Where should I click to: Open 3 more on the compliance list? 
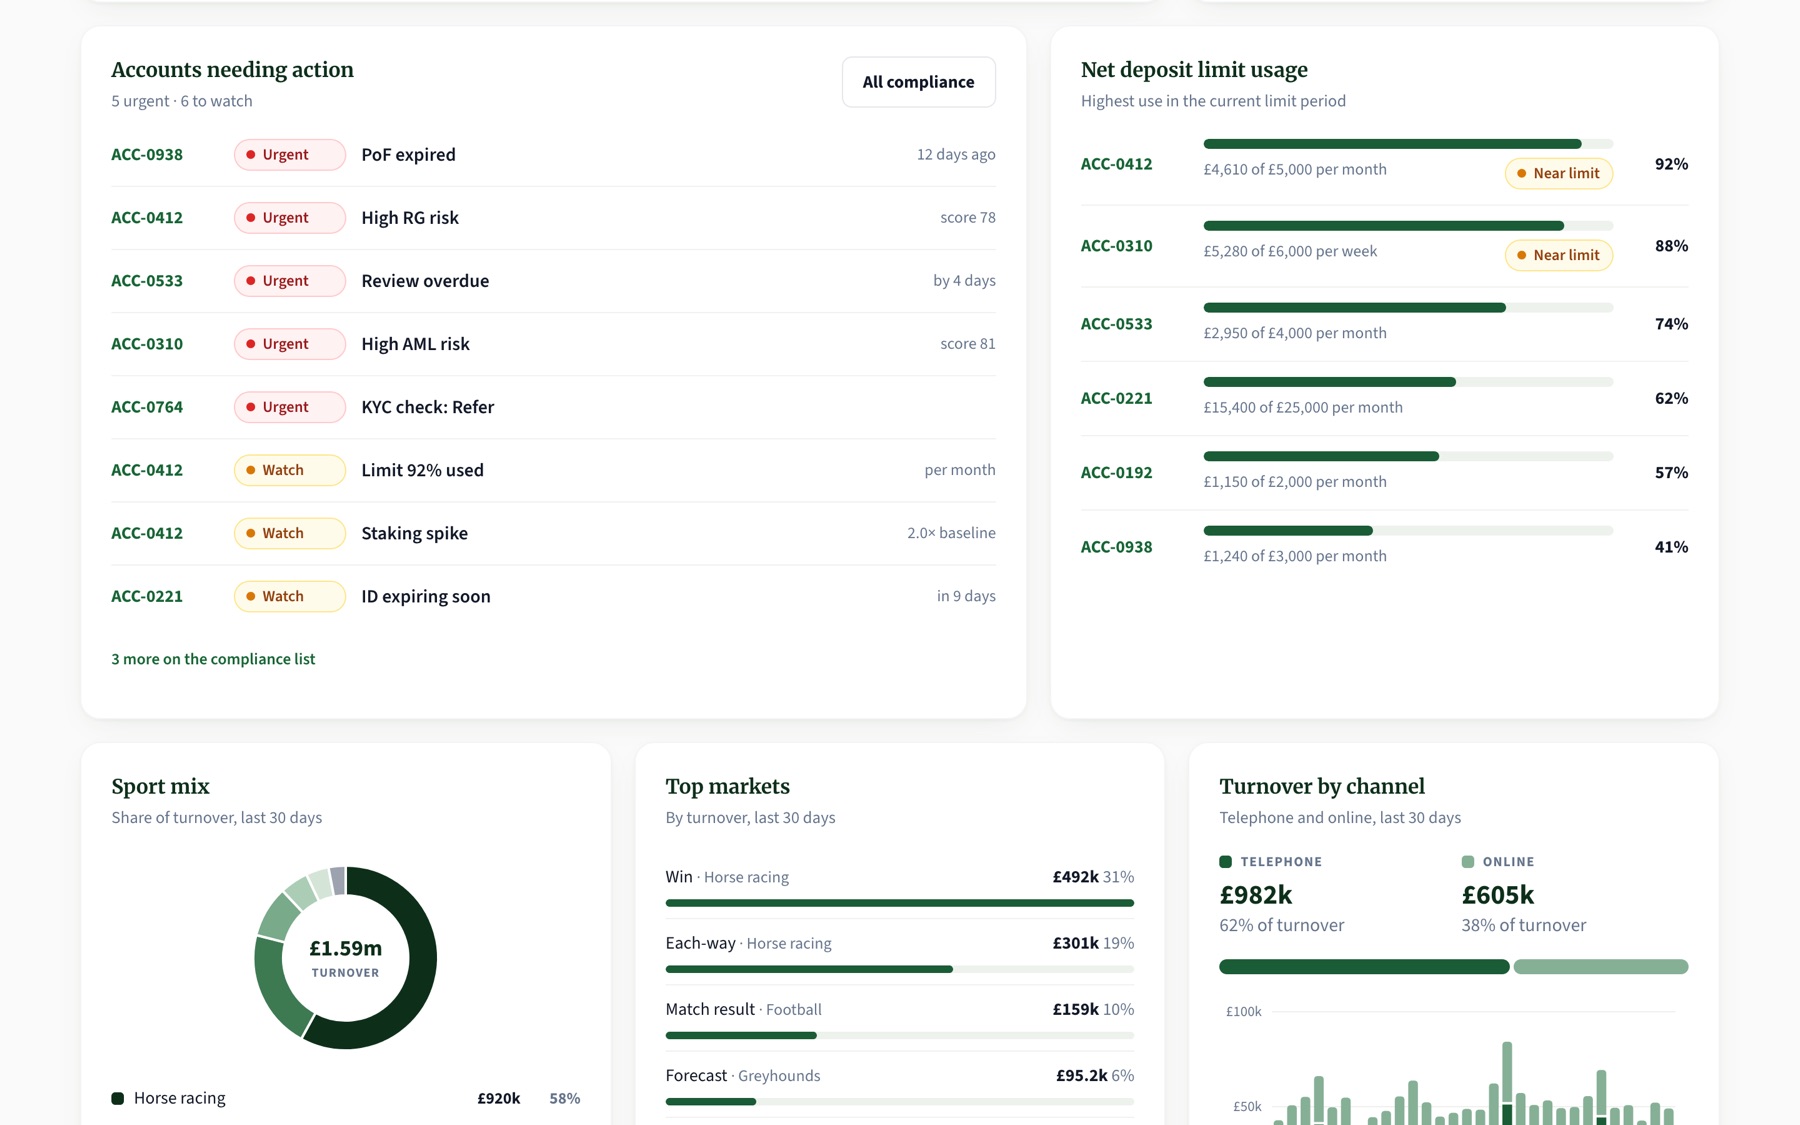pyautogui.click(x=213, y=659)
